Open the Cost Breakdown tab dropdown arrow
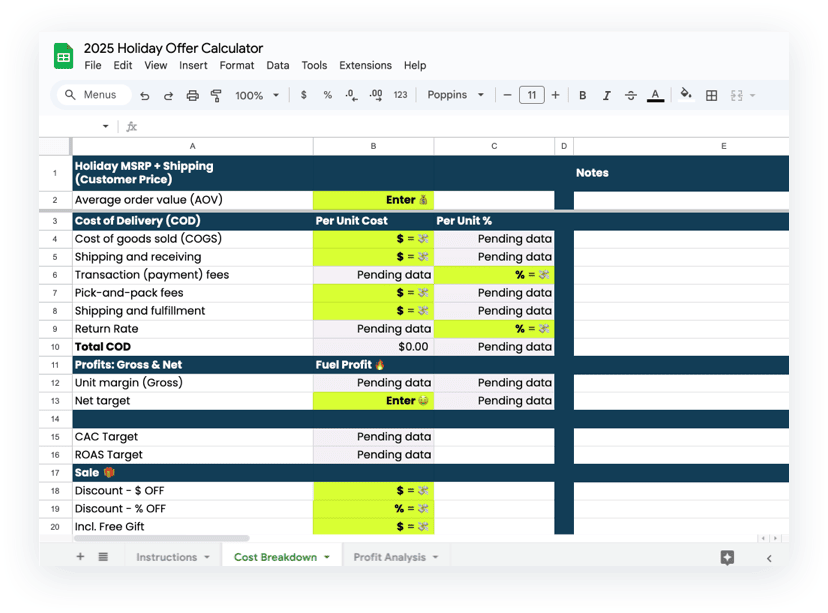This screenshot has width=828, height=613. (327, 558)
